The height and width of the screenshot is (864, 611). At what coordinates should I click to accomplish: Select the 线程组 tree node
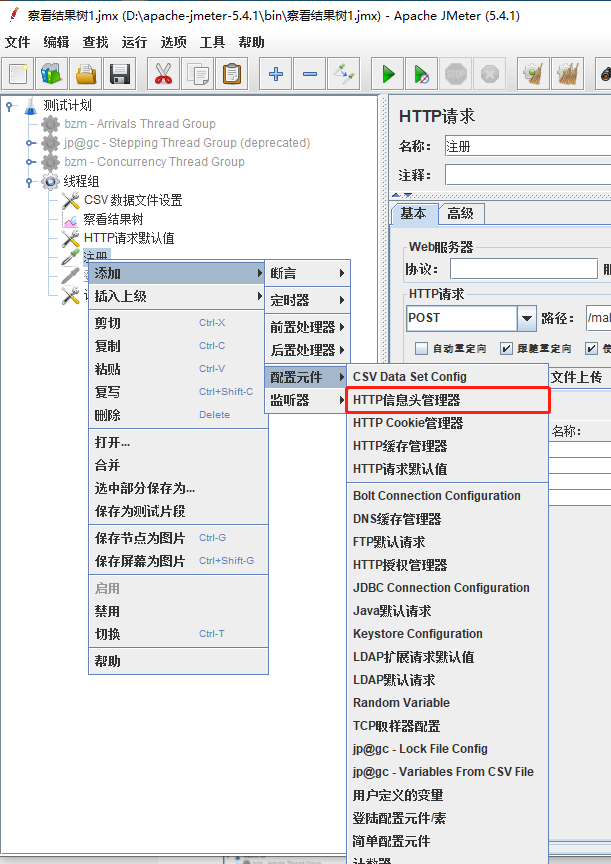[80, 181]
